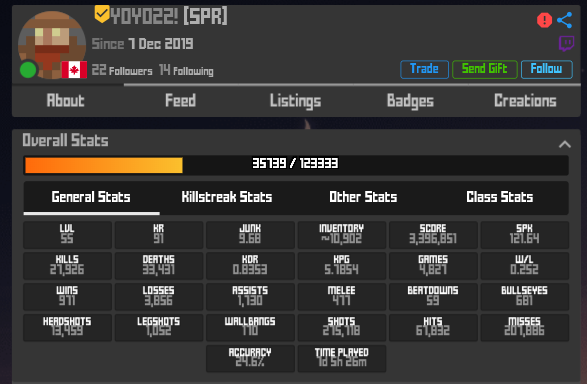Click the BEATDOWNS 59 stat cell

tap(433, 297)
